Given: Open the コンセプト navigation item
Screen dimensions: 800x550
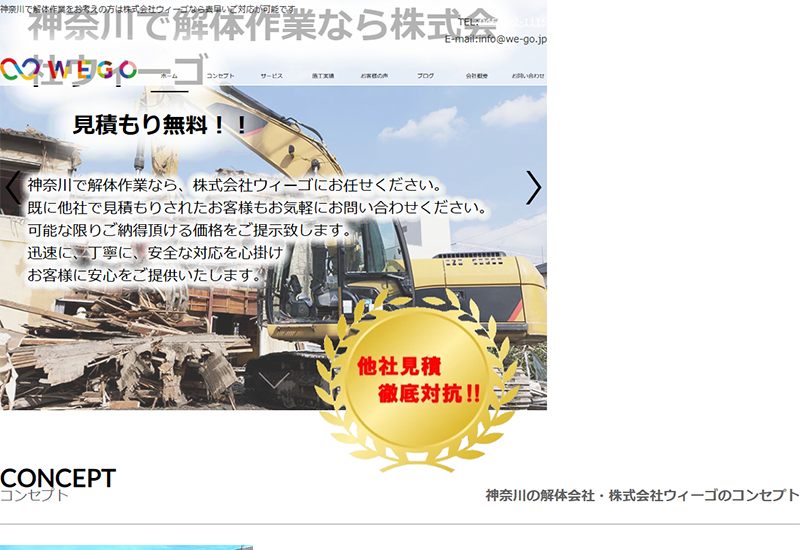Looking at the screenshot, I should pos(220,76).
